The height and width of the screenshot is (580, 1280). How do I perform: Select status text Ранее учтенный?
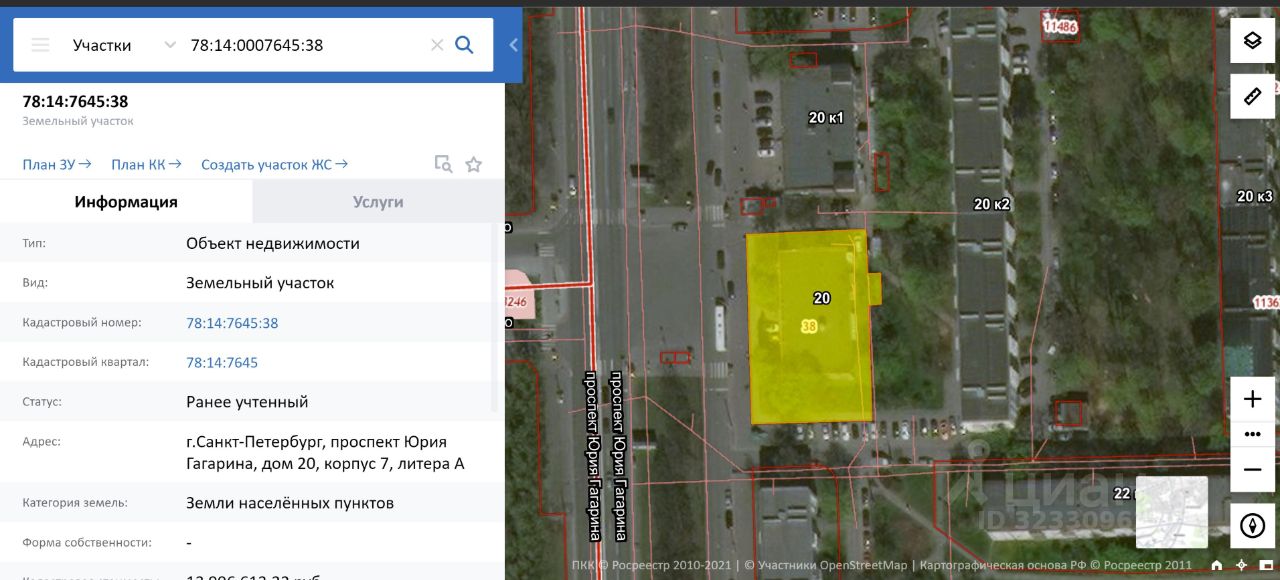point(247,402)
